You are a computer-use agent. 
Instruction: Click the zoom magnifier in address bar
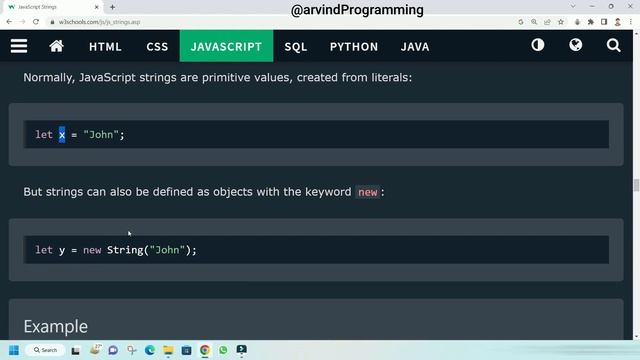pos(534,22)
